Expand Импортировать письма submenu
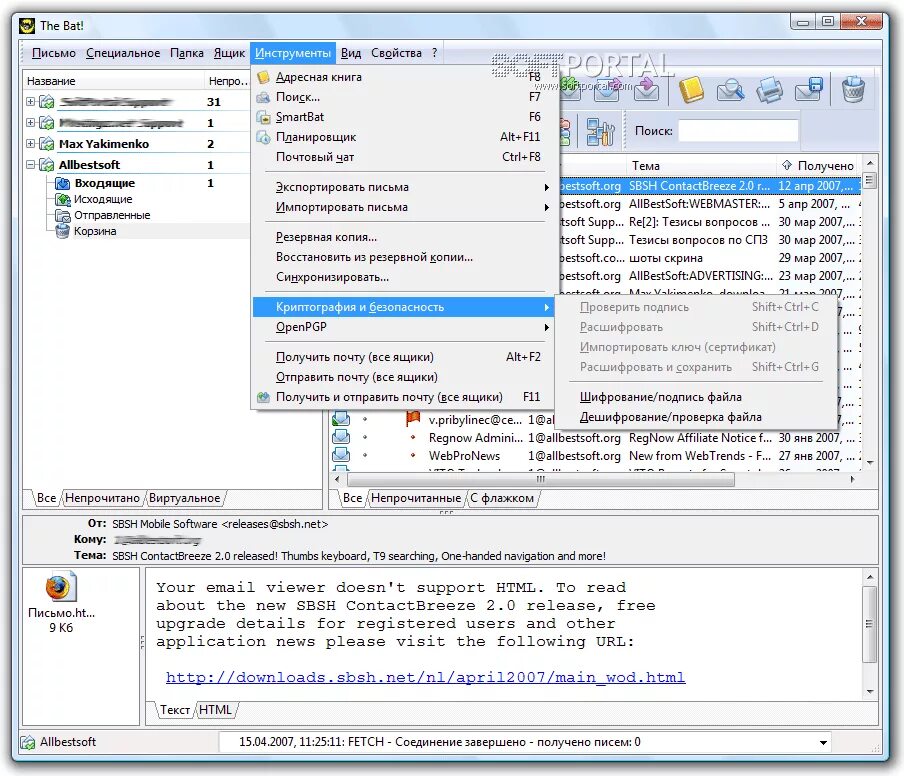Screen dimensions: 904x776 click(x=402, y=207)
